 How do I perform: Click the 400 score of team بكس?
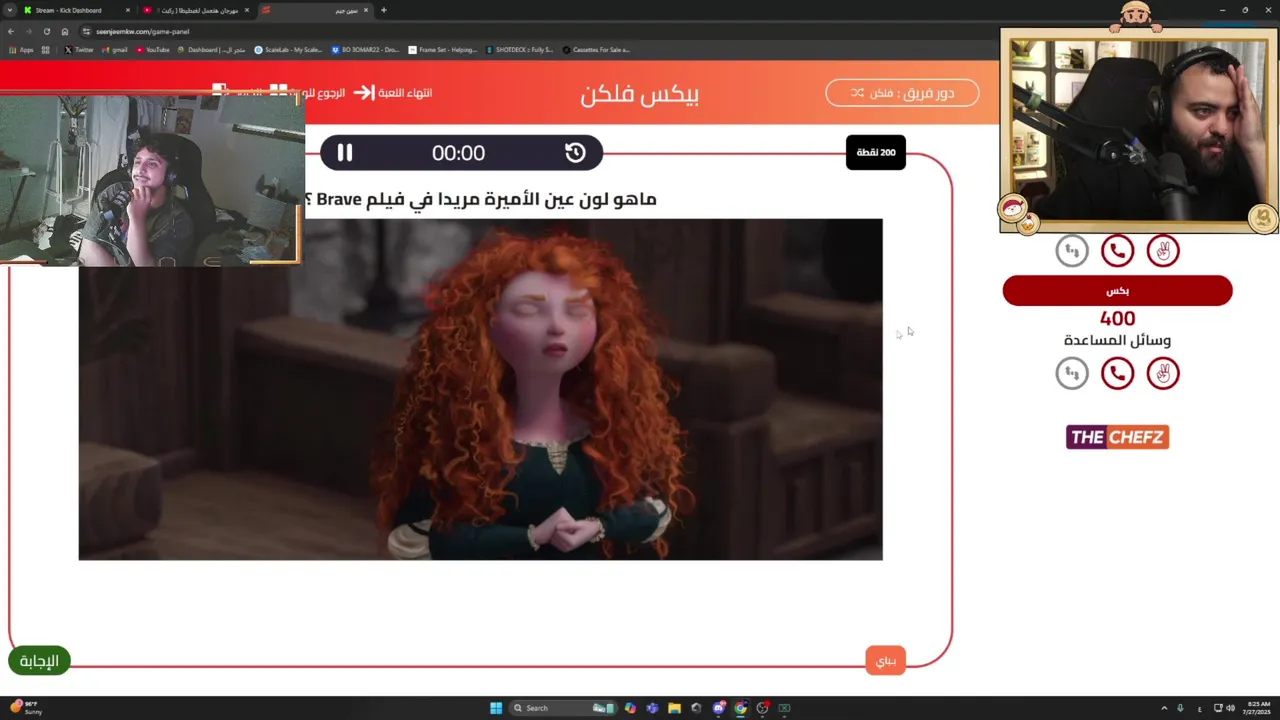pyautogui.click(x=1117, y=318)
